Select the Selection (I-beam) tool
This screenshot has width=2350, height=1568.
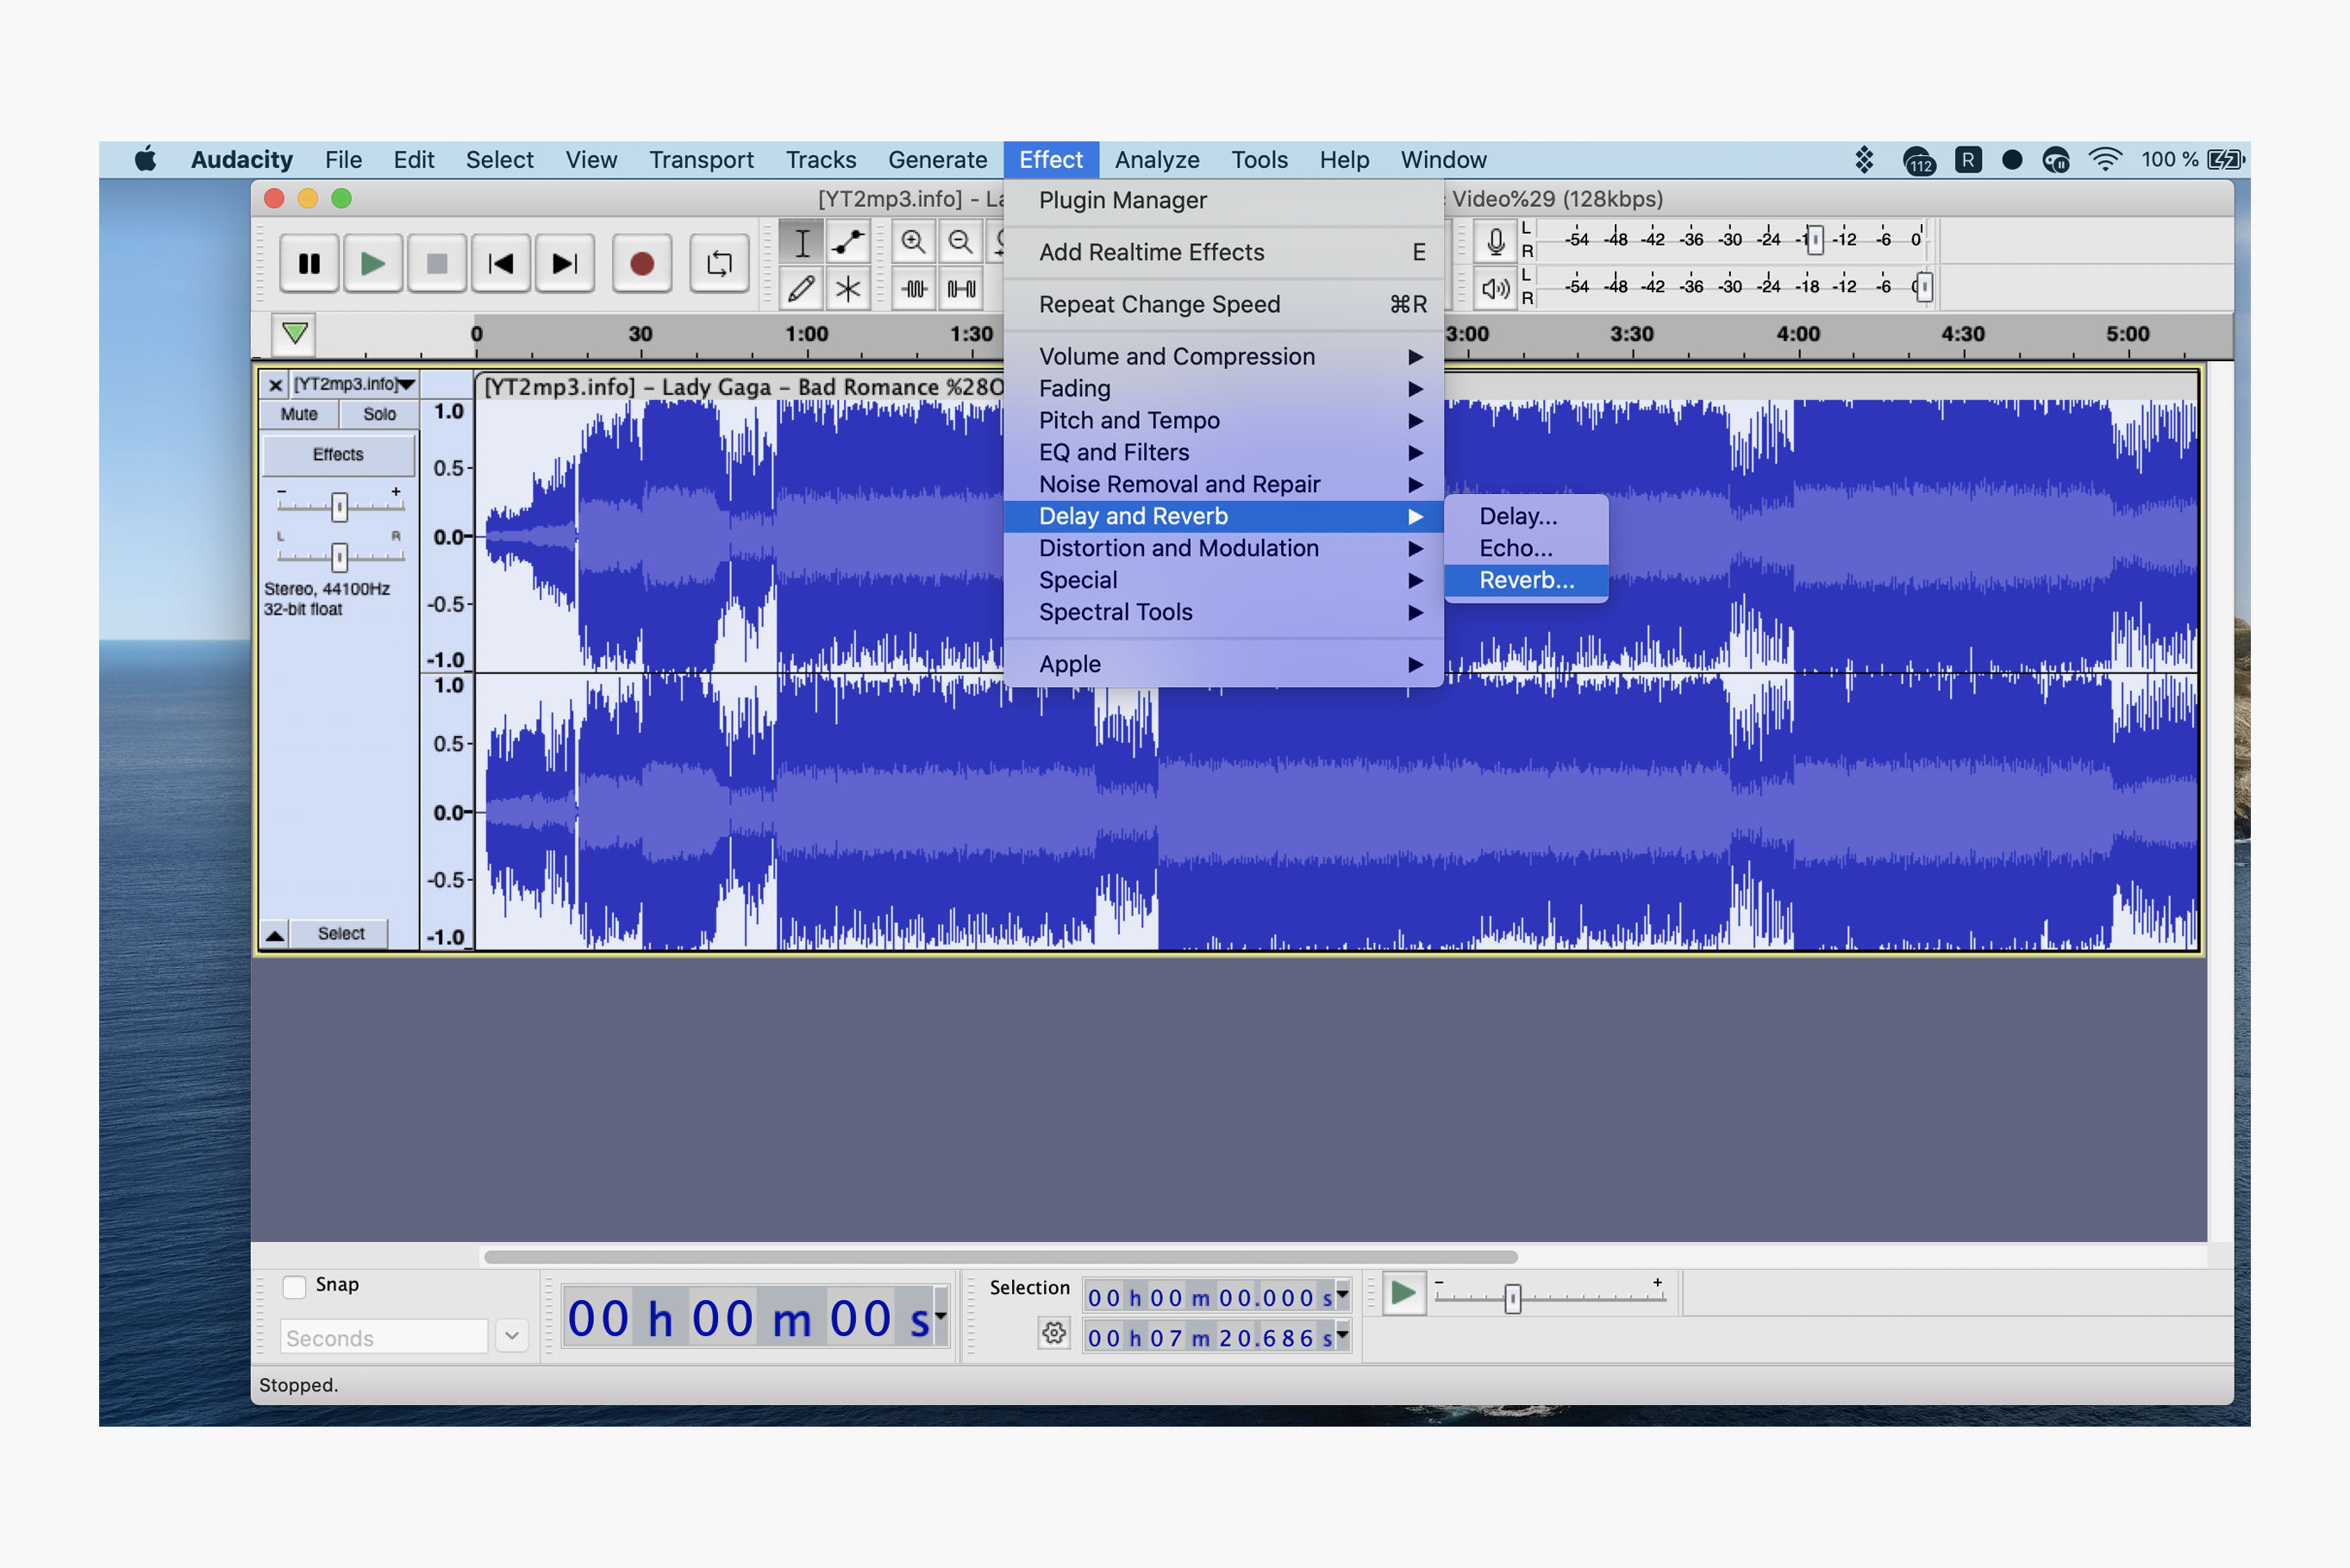801,242
